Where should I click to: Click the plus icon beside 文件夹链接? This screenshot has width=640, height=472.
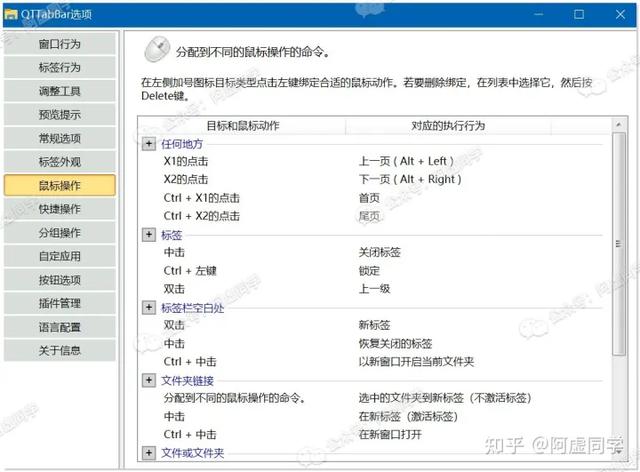(149, 380)
